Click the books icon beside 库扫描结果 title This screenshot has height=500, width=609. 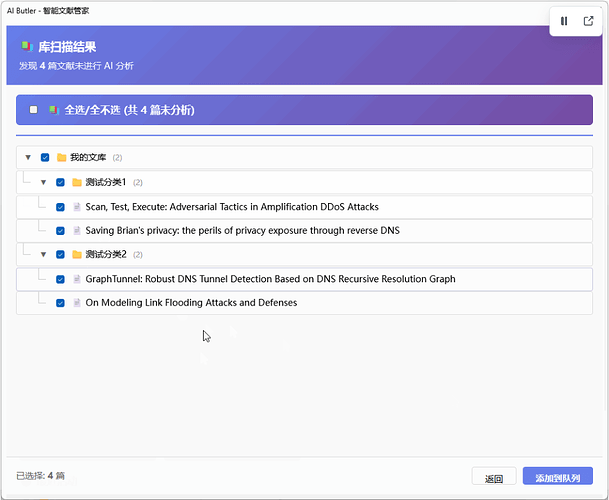27,47
